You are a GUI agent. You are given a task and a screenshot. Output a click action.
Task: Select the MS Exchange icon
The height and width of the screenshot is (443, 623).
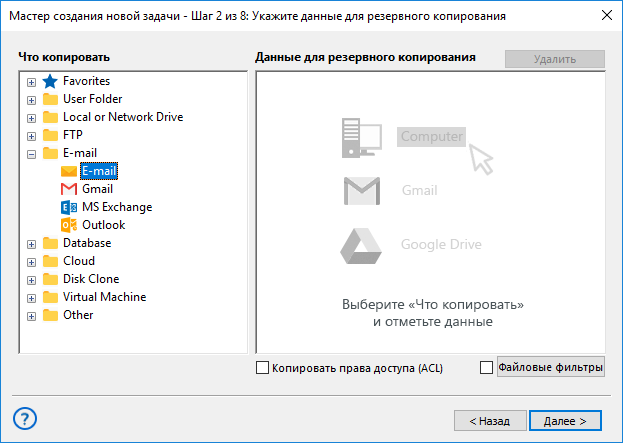pyautogui.click(x=69, y=207)
